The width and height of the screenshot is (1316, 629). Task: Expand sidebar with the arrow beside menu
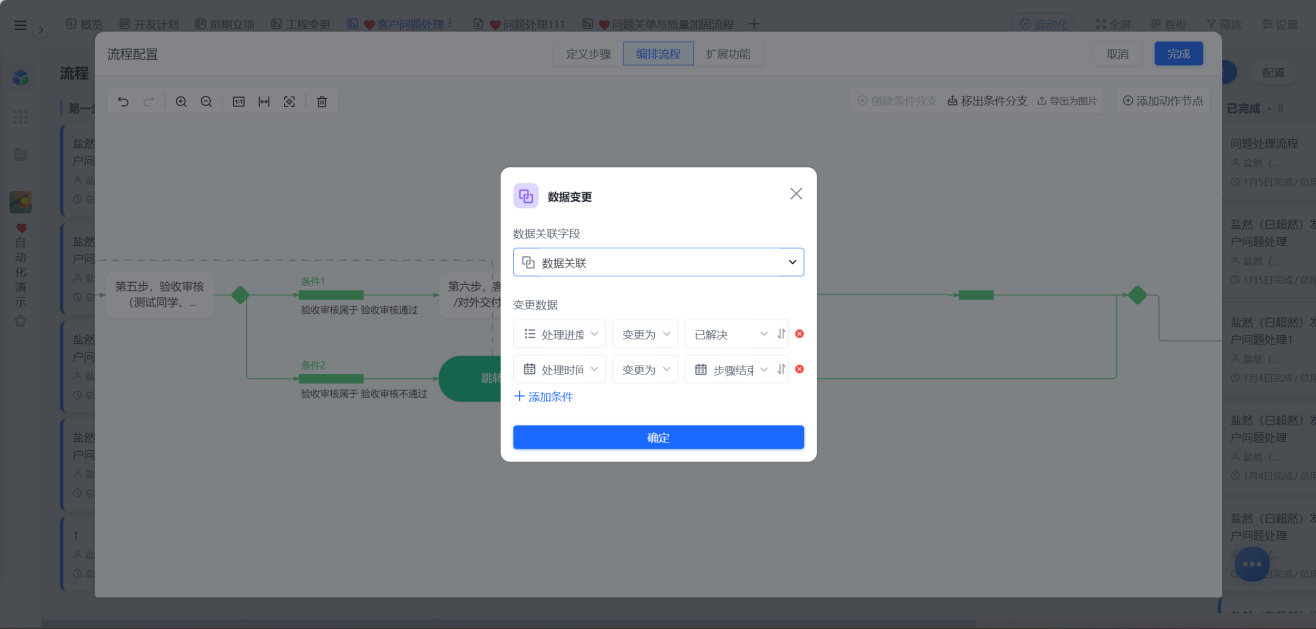tap(41, 30)
